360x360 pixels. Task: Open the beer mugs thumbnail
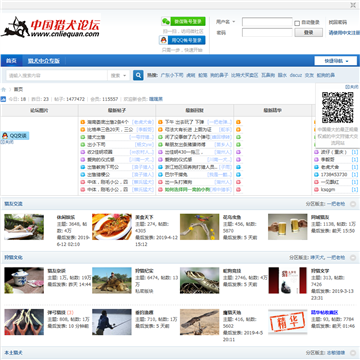coord(288,227)
